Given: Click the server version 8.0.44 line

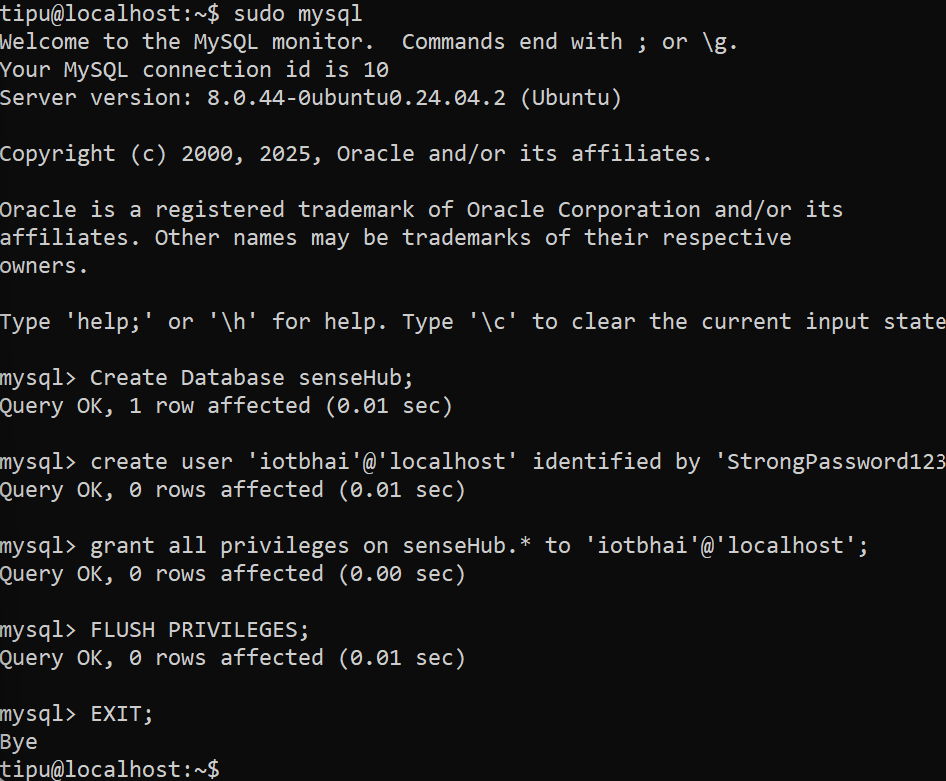Looking at the screenshot, I should [310, 98].
